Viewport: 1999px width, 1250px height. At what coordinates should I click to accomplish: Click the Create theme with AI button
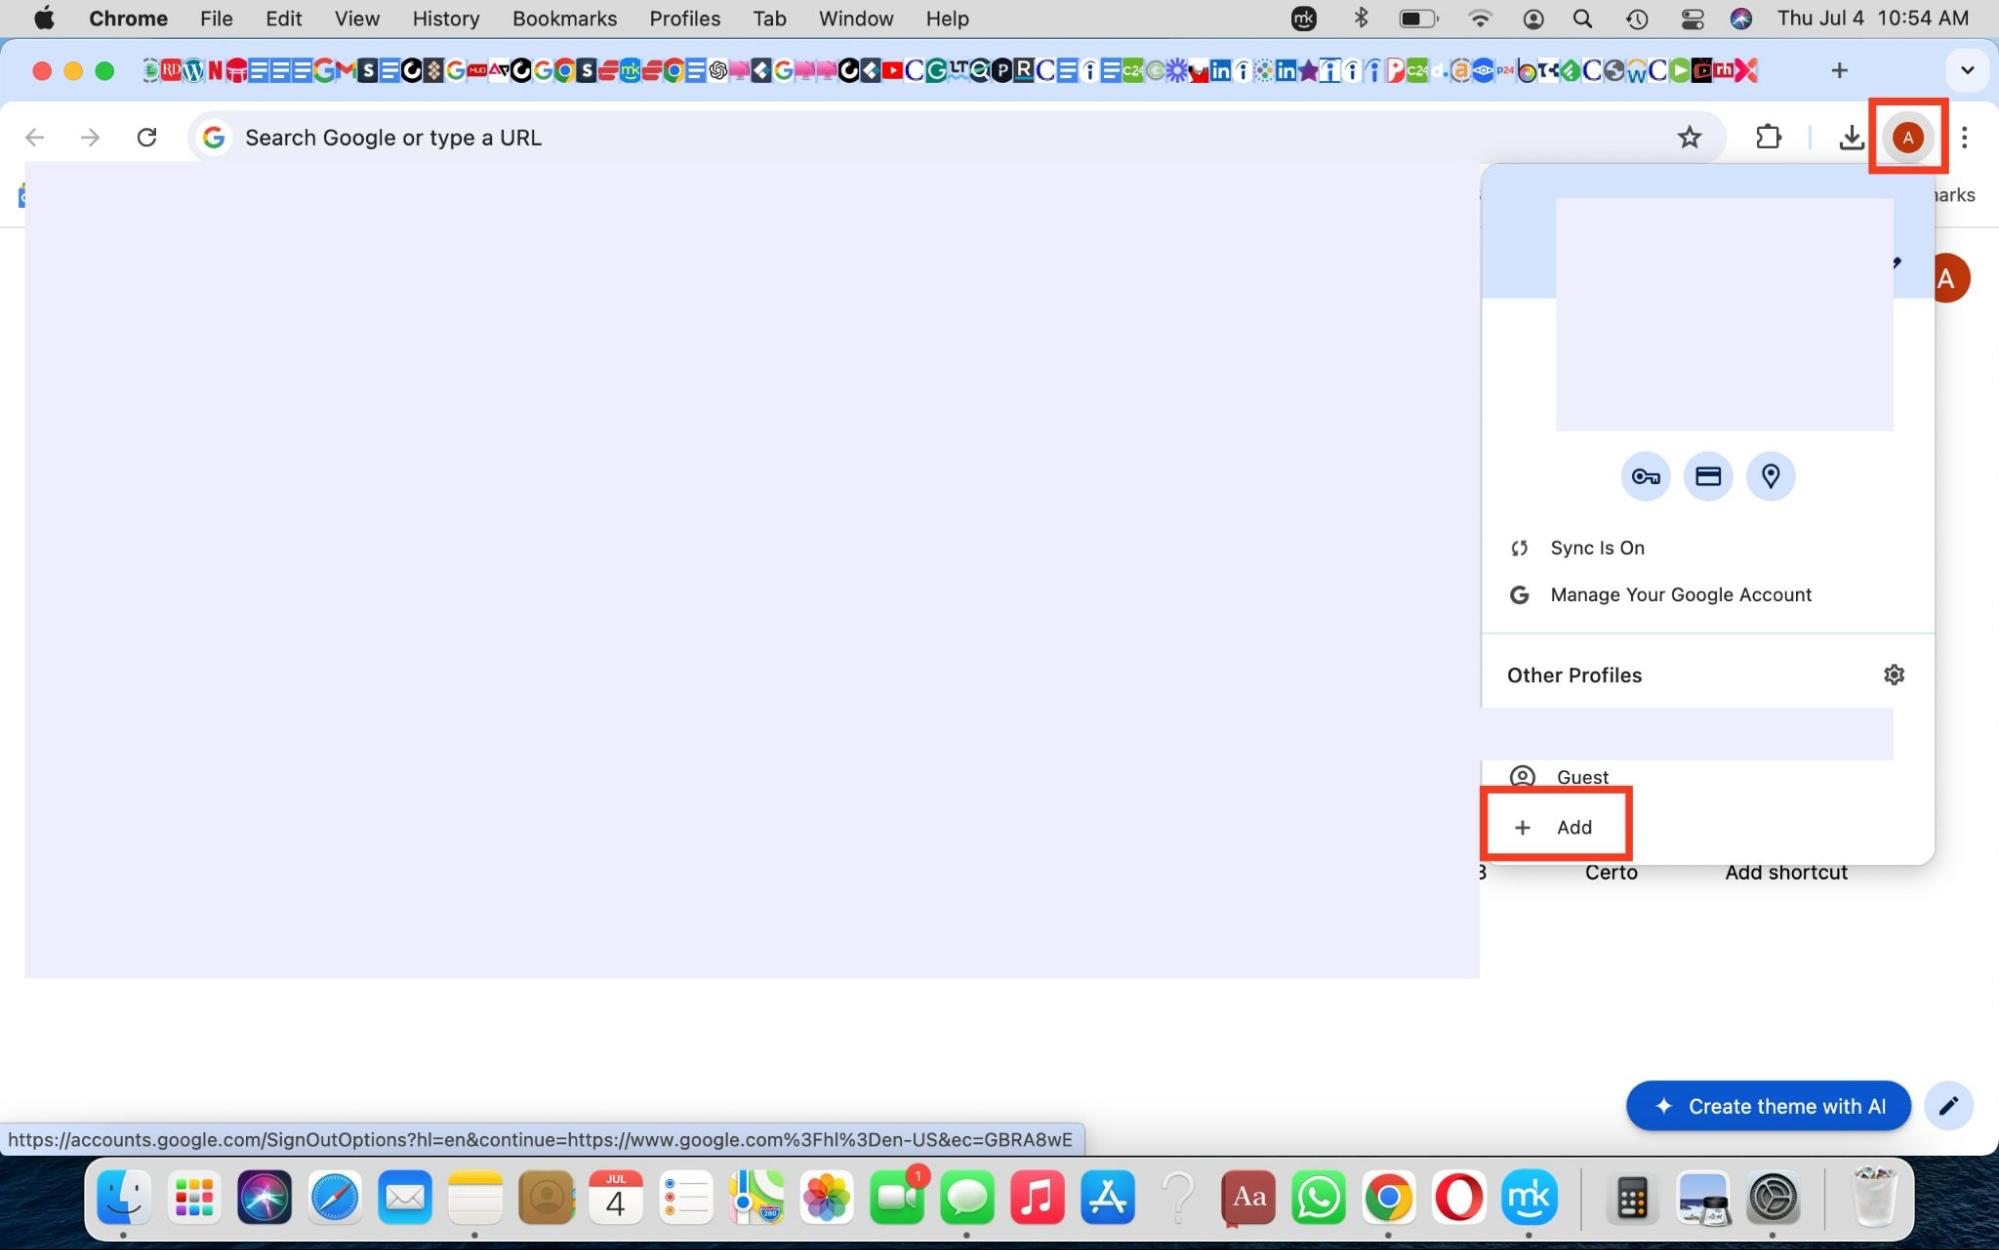click(x=1767, y=1105)
